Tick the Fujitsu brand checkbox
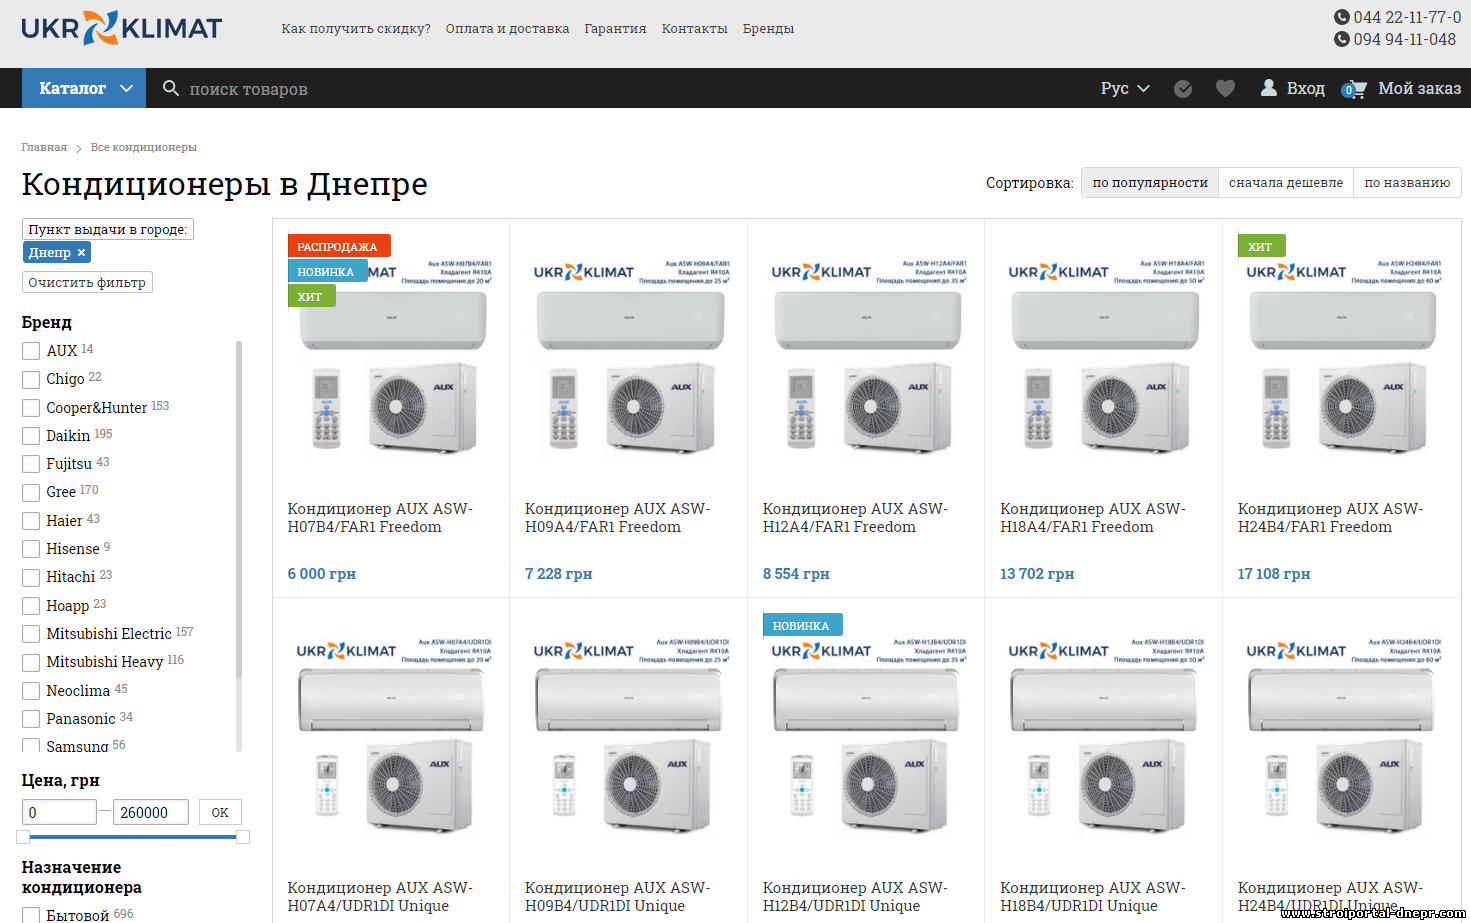1471x923 pixels. (x=31, y=464)
